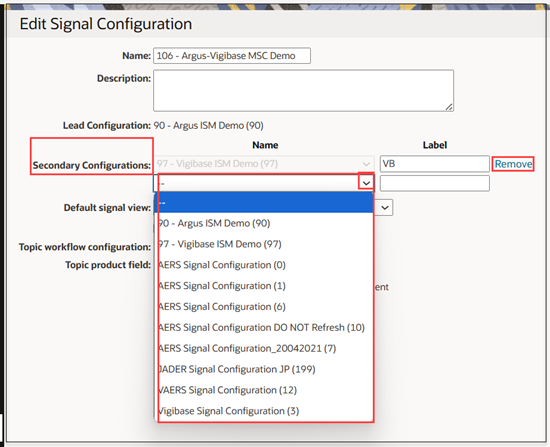Click the Topic product field label
Viewport: 550px width, 447px height.
(108, 265)
